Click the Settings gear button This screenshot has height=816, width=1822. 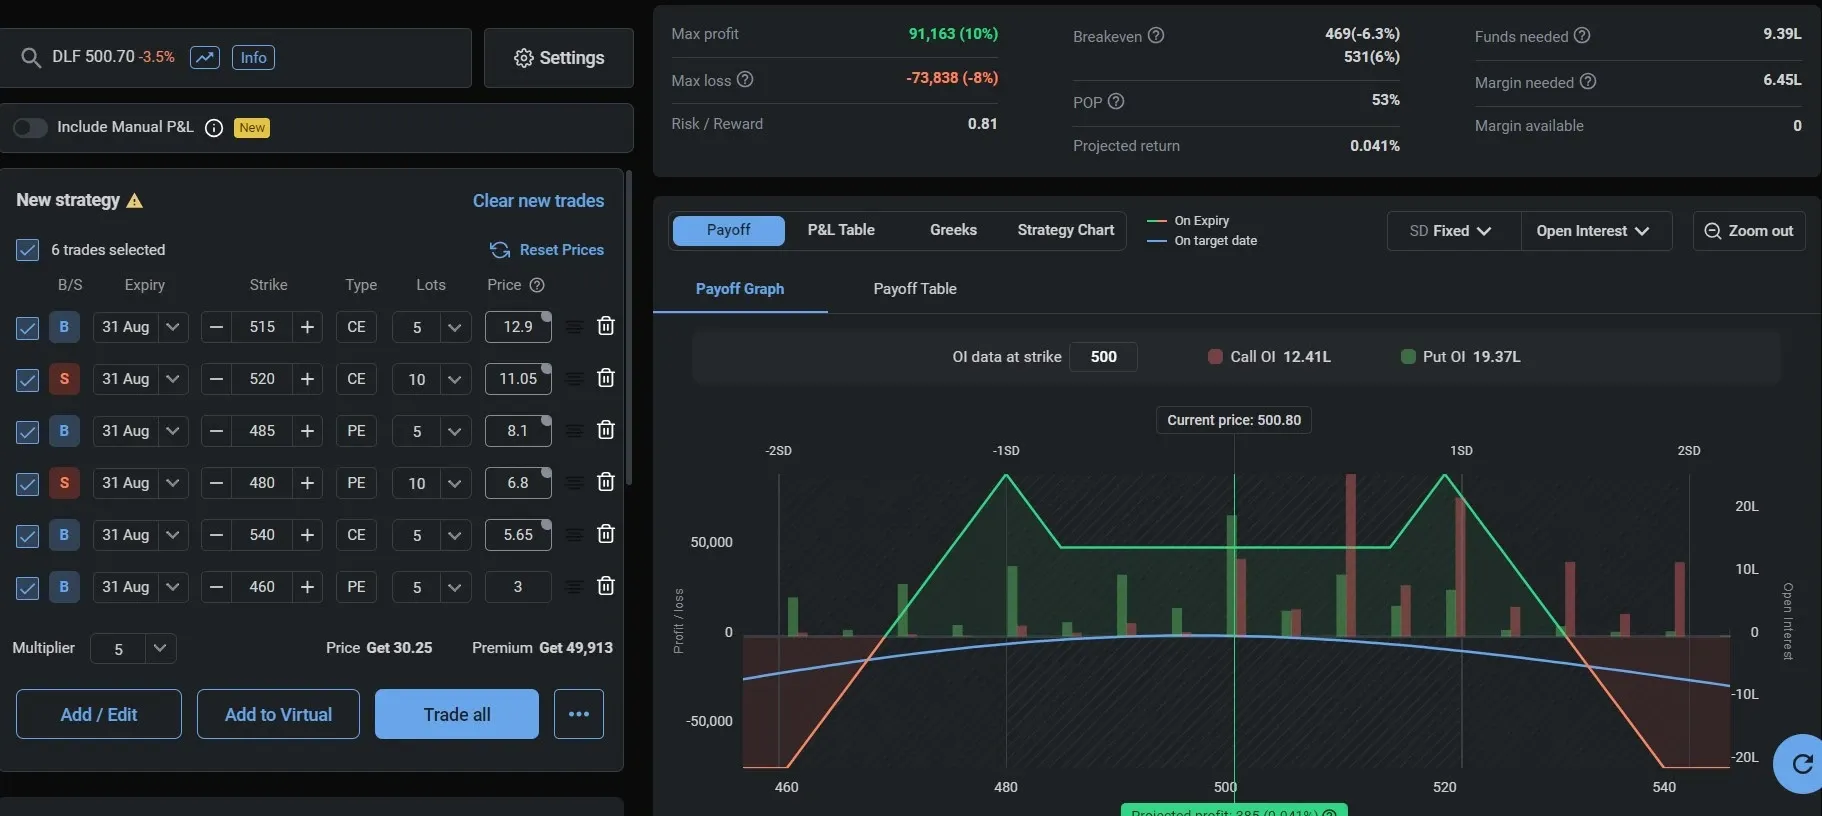(x=559, y=58)
